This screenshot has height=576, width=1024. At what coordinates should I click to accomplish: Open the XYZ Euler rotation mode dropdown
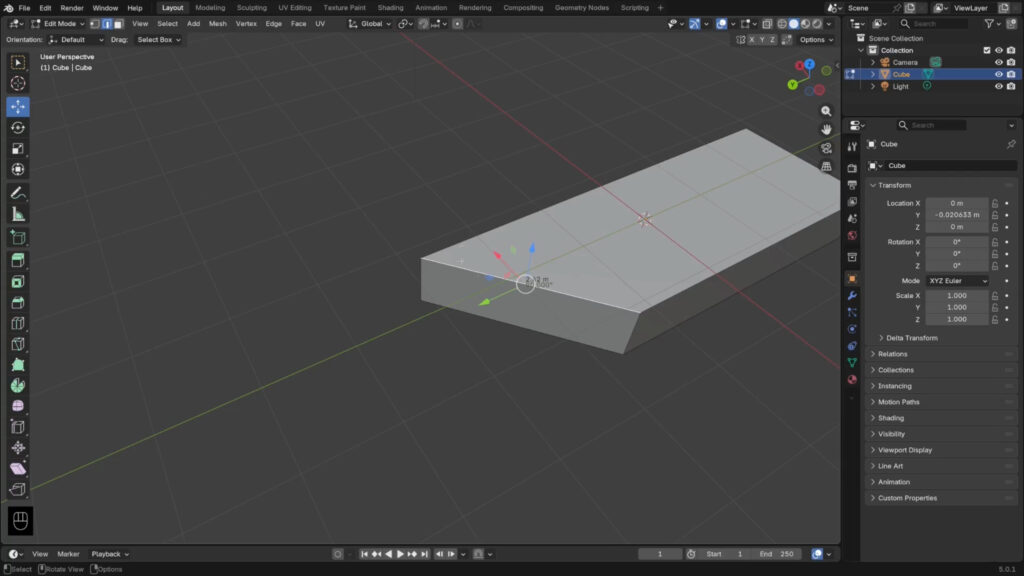pyautogui.click(x=957, y=281)
